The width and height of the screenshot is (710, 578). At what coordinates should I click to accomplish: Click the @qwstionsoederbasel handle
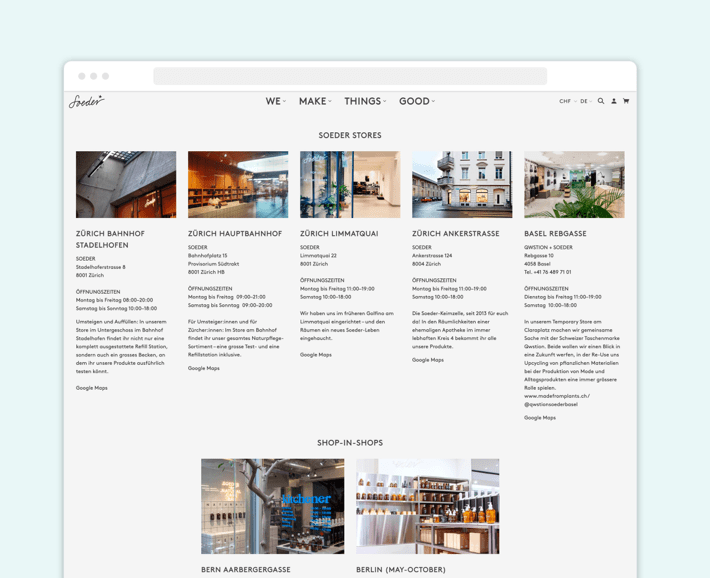point(551,404)
